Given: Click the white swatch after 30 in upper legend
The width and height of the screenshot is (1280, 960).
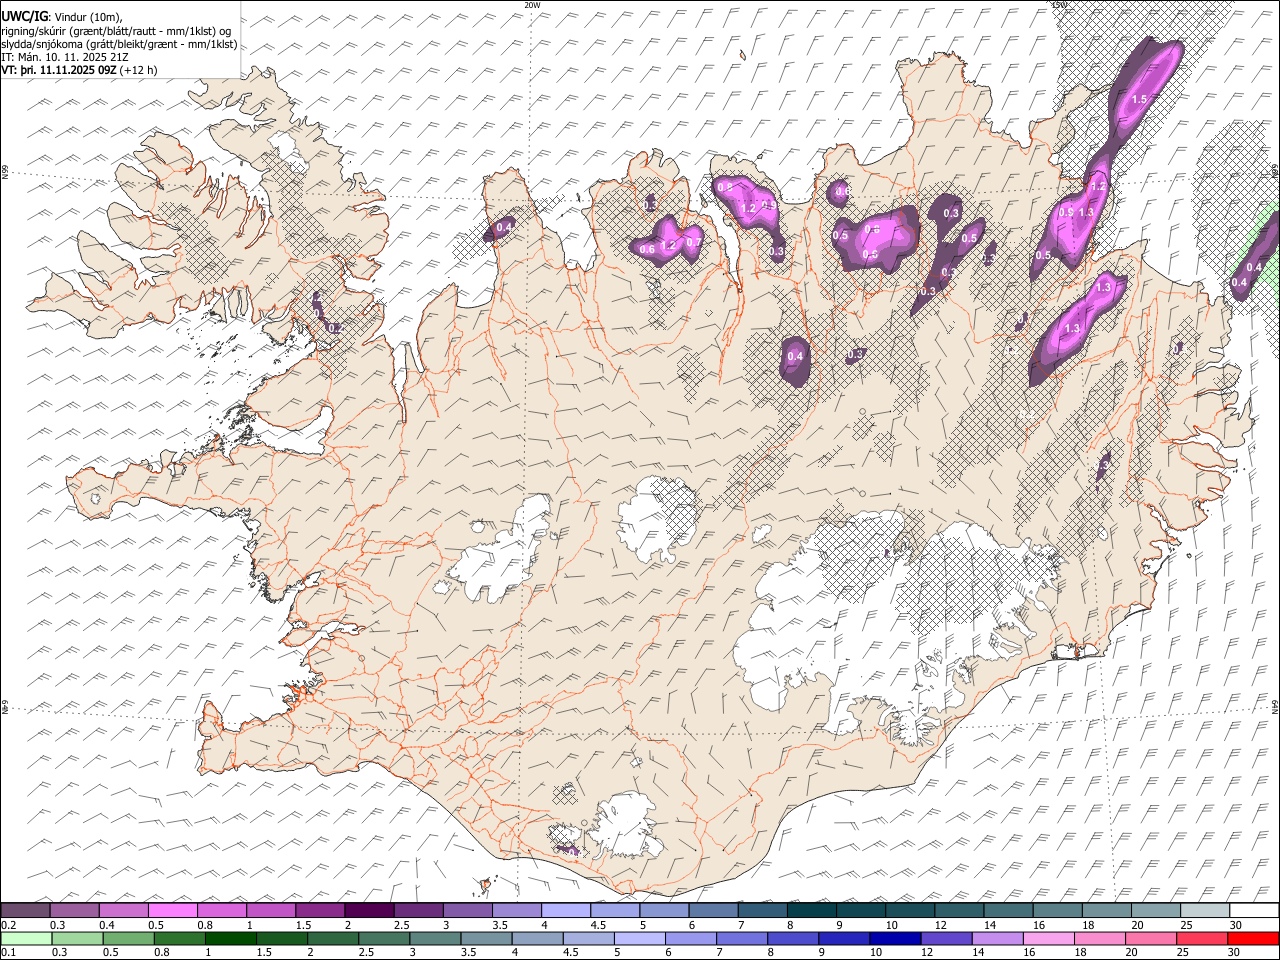Looking at the screenshot, I should click(1254, 911).
